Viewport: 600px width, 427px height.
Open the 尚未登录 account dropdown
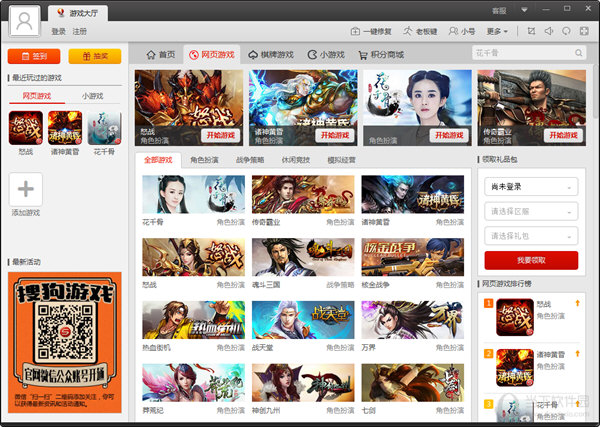point(531,187)
